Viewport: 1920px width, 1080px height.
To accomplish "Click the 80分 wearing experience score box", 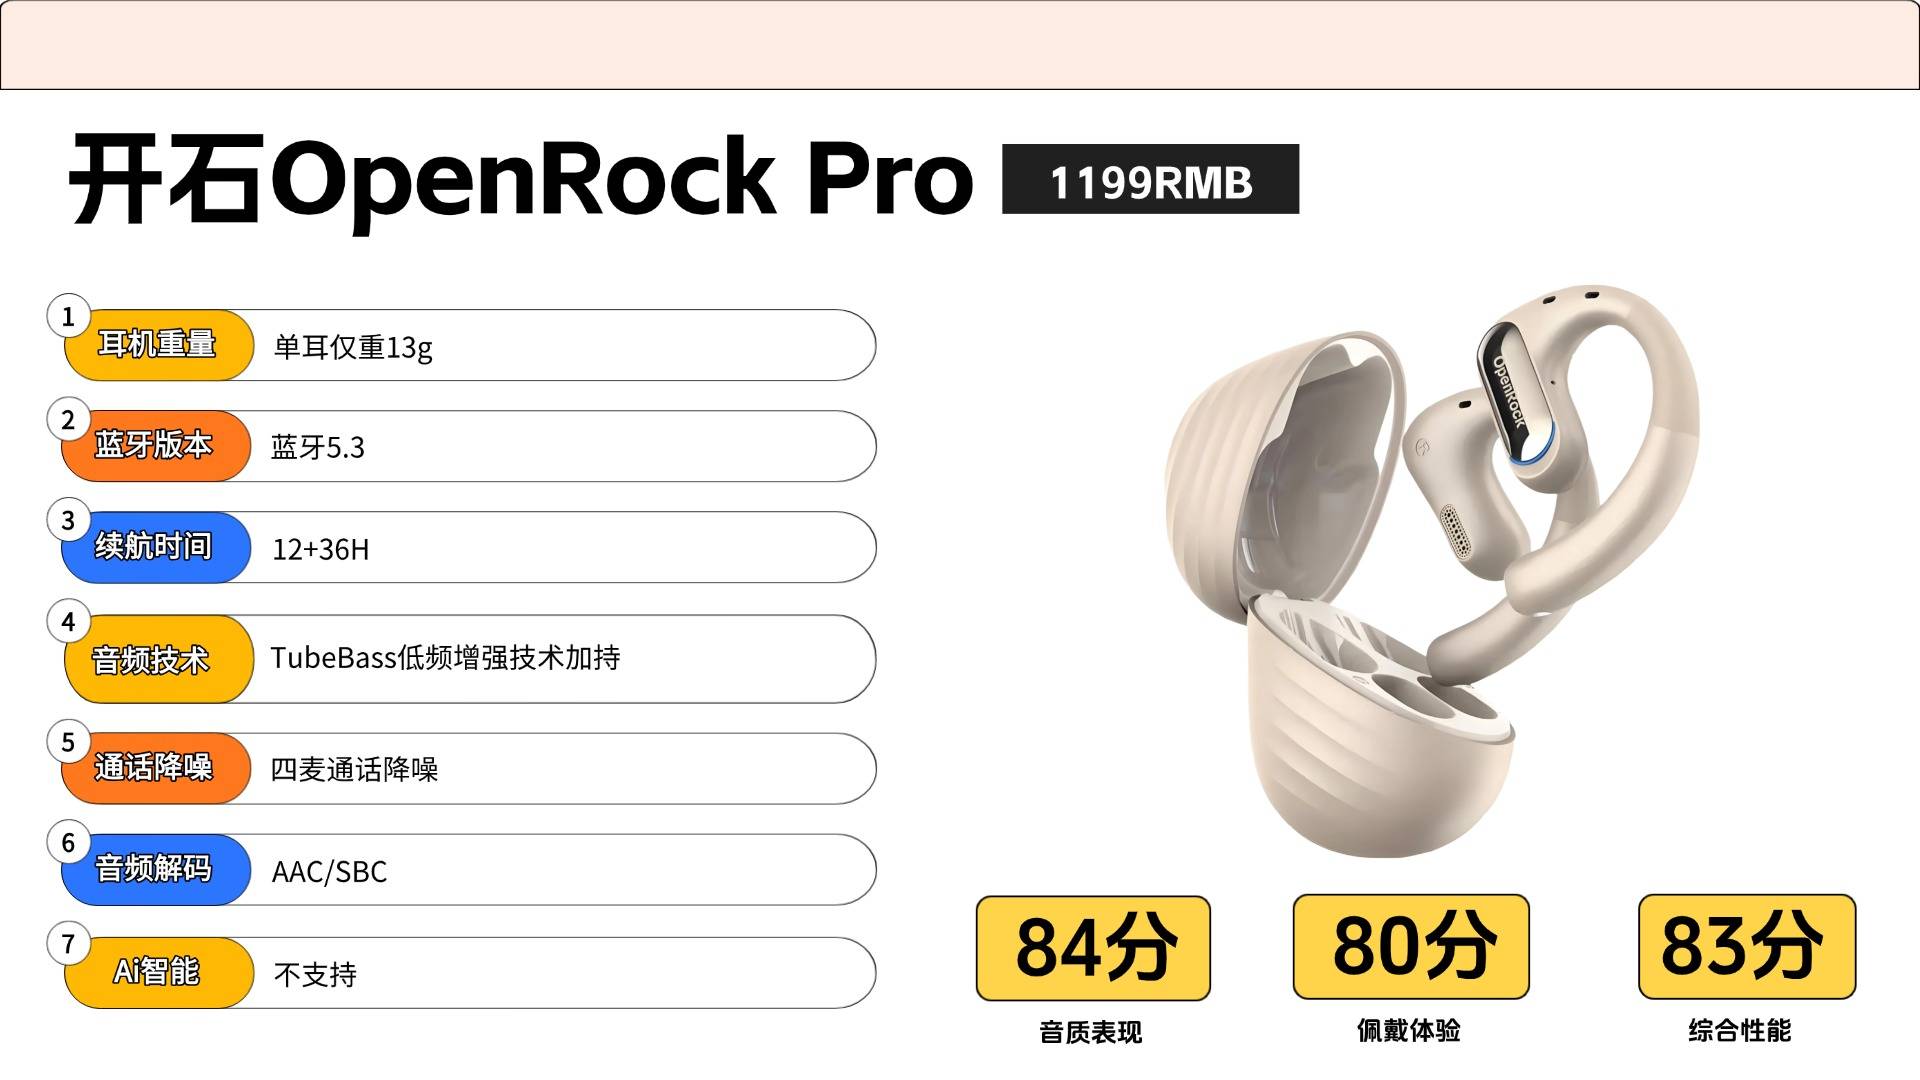I will pyautogui.click(x=1411, y=947).
